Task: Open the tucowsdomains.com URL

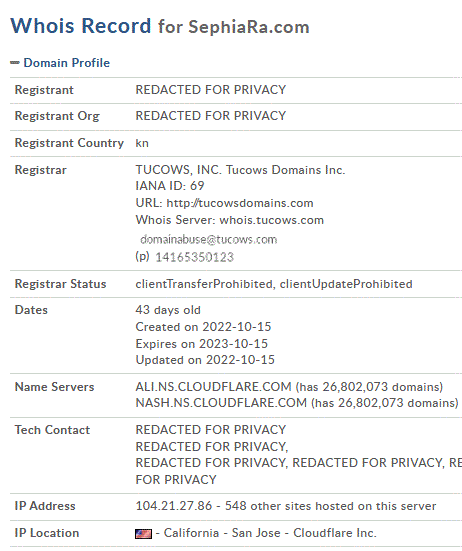Action: point(240,203)
